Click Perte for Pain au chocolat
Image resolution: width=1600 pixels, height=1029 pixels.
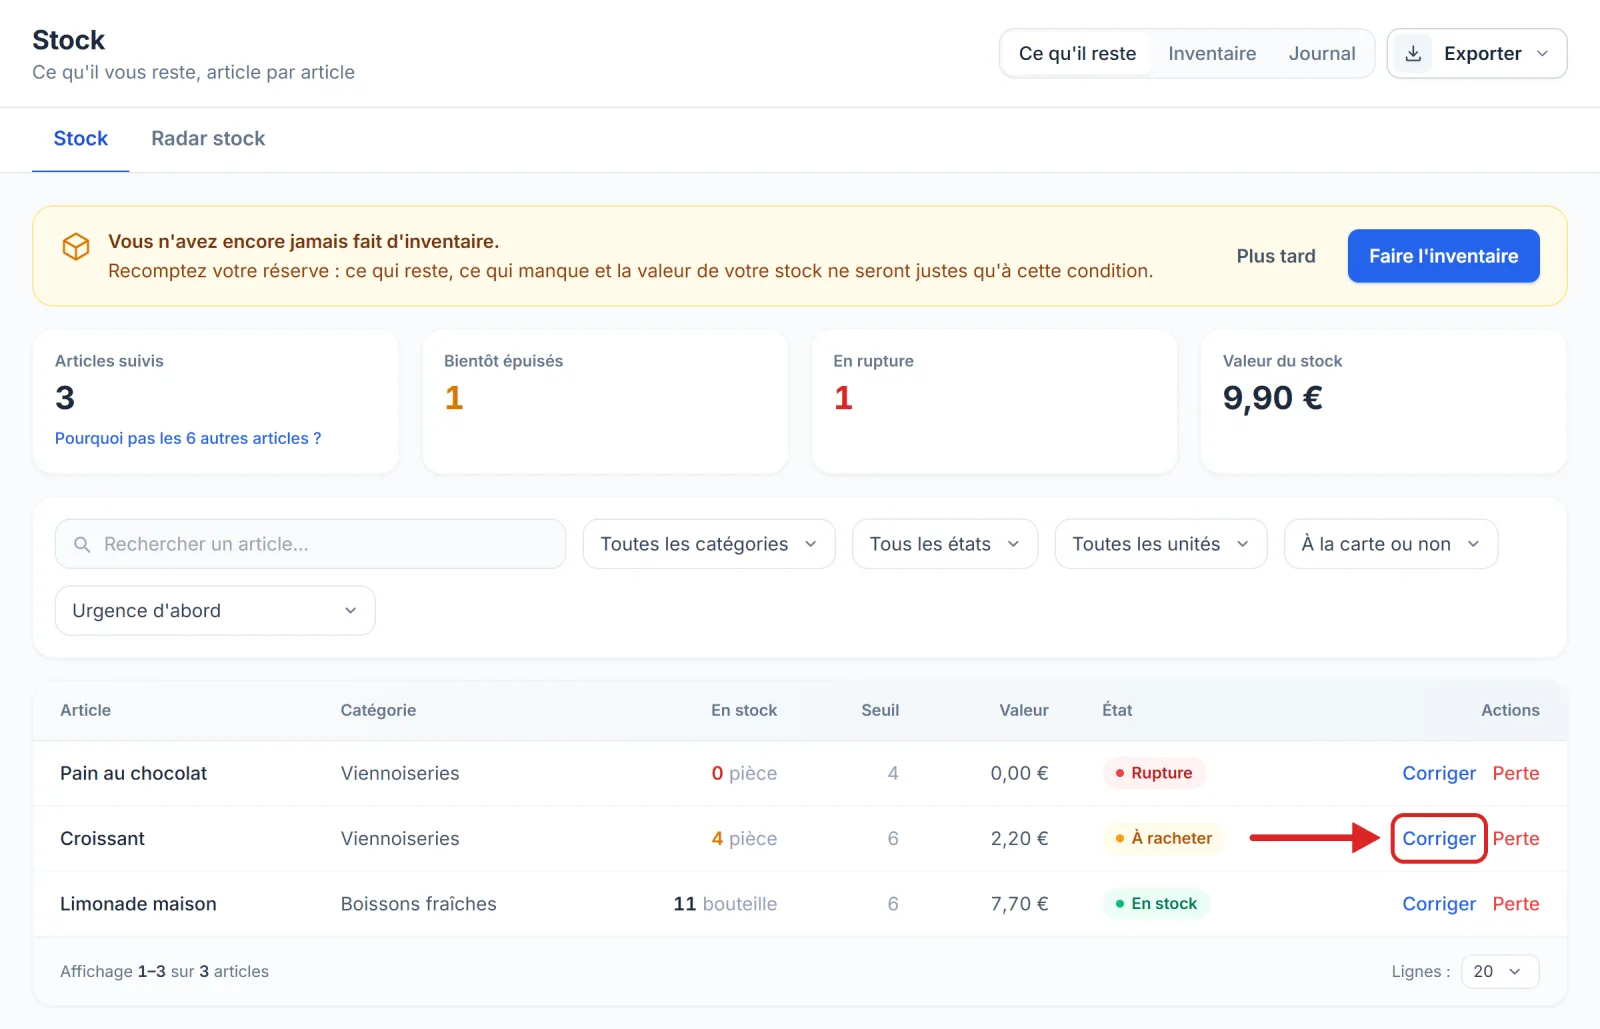tap(1516, 773)
